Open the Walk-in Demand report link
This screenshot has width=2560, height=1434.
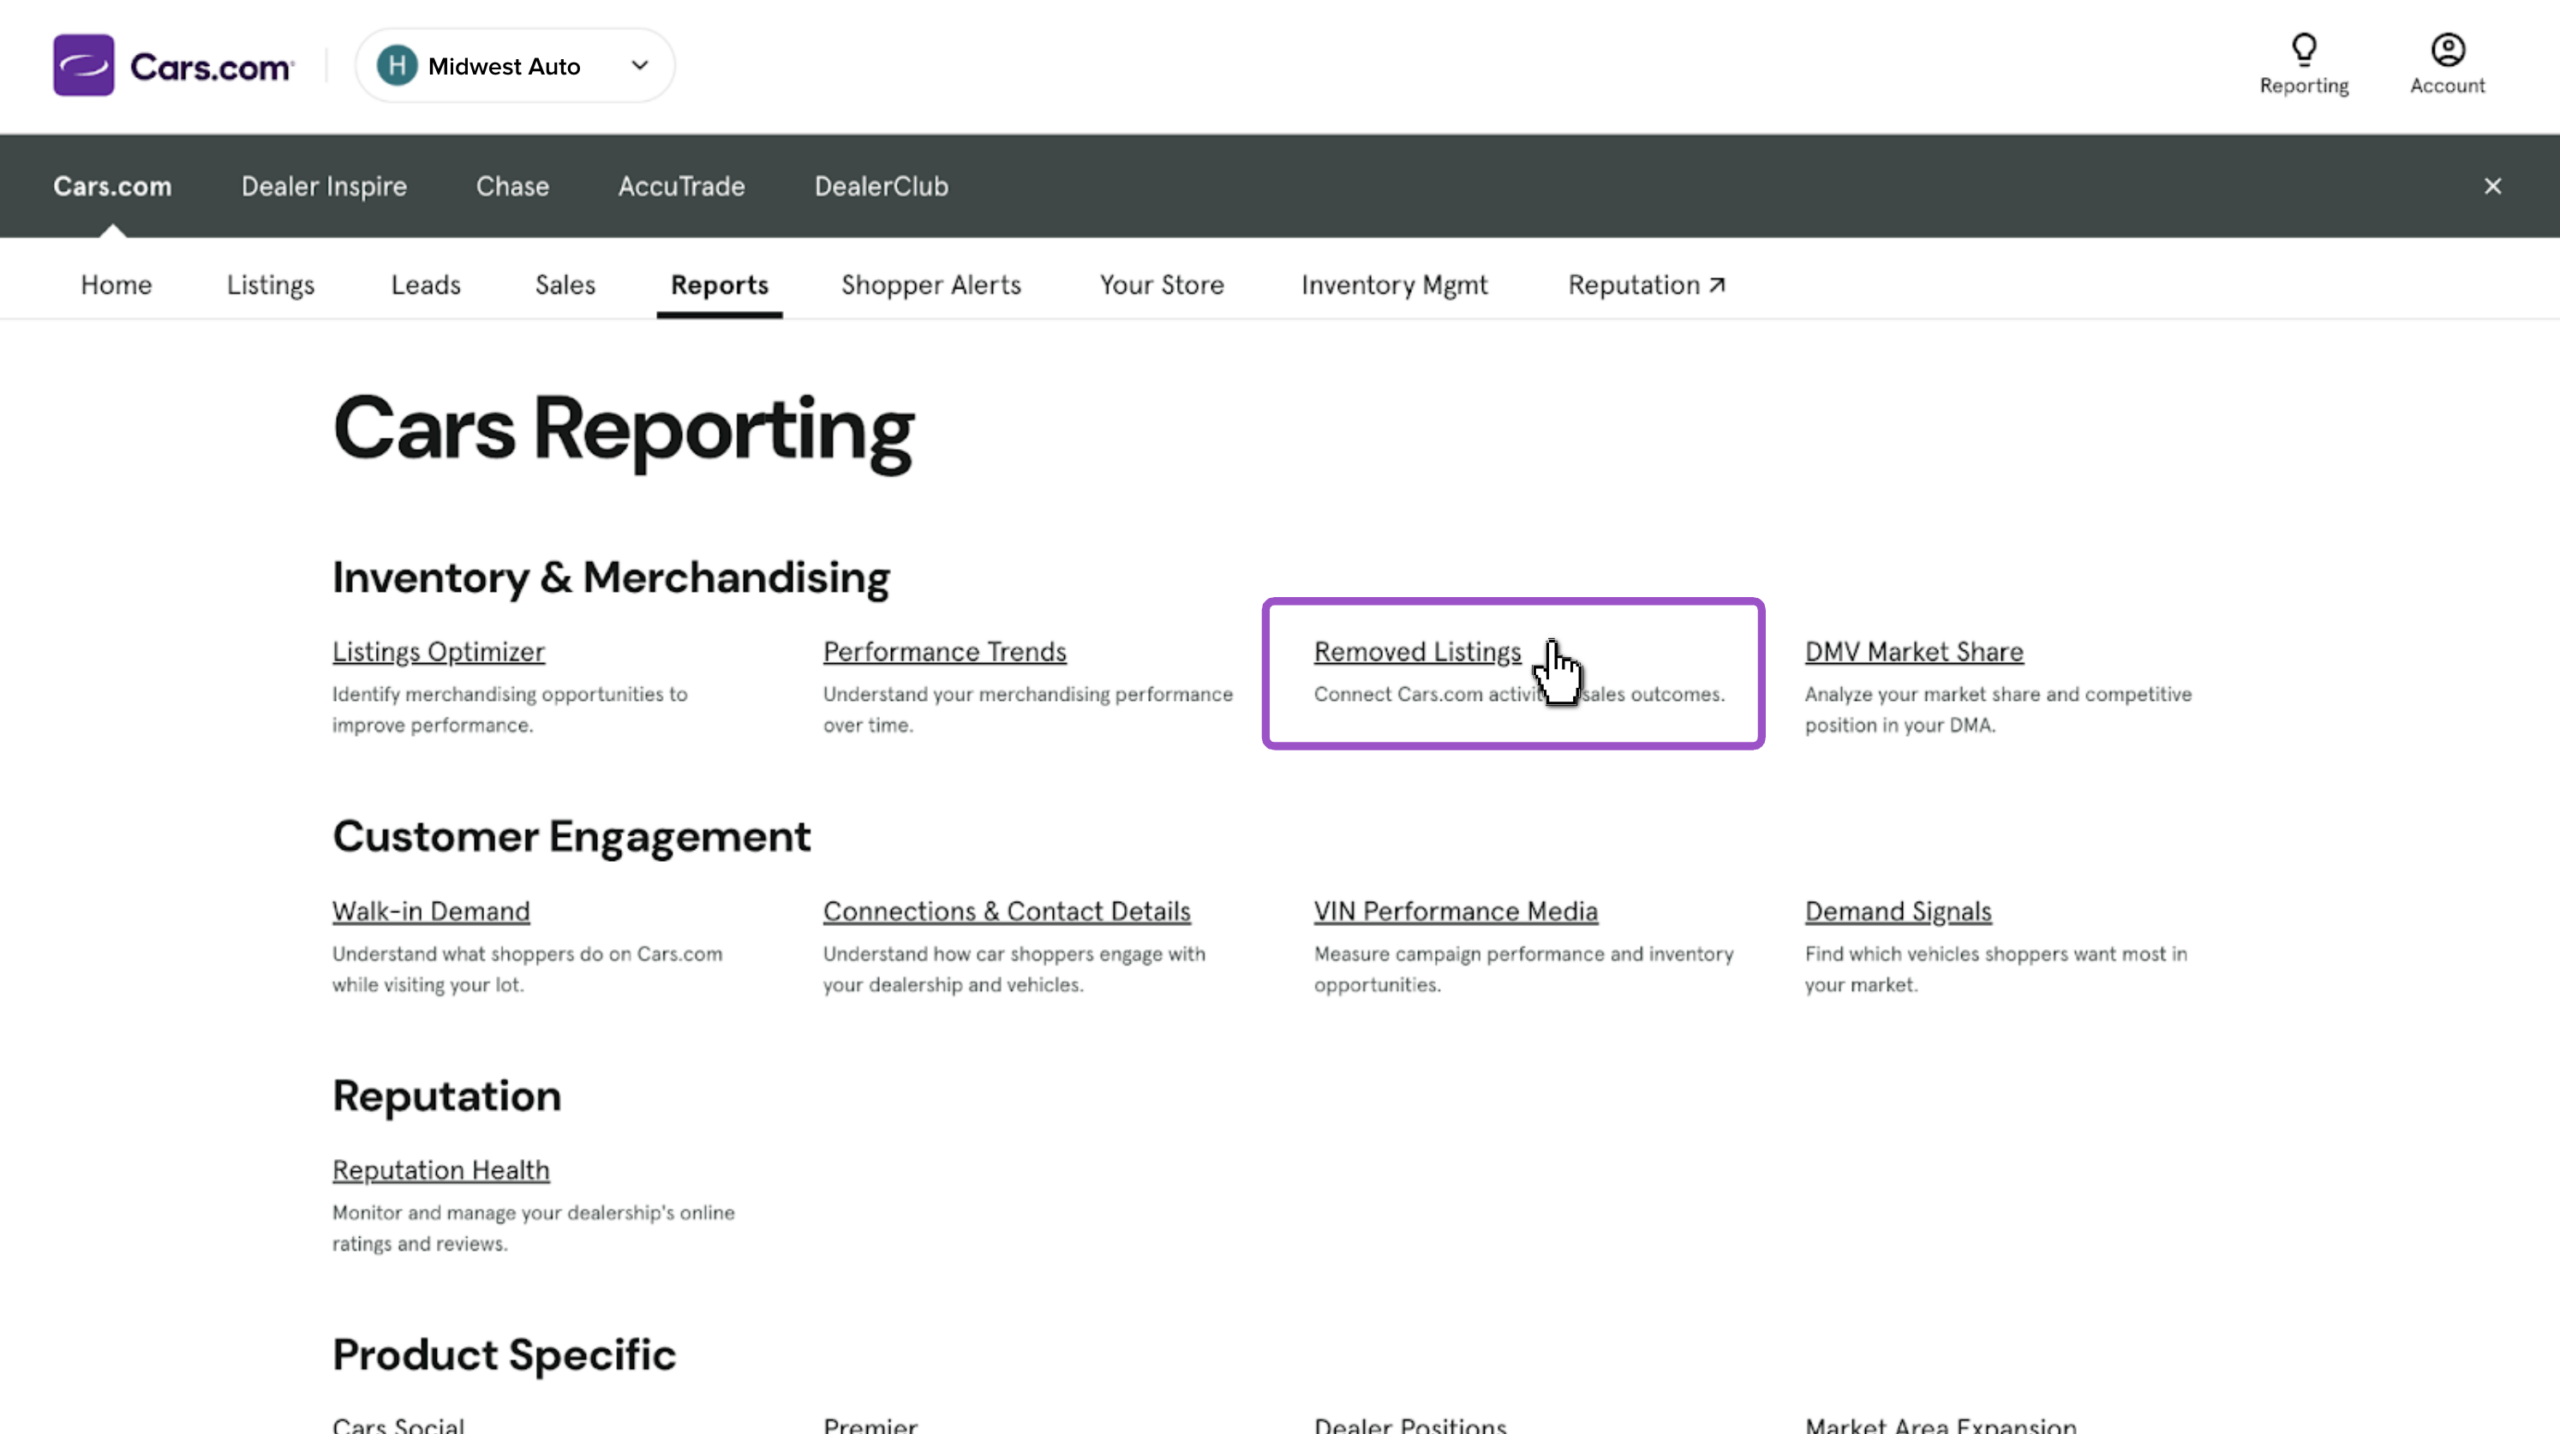pyautogui.click(x=431, y=911)
